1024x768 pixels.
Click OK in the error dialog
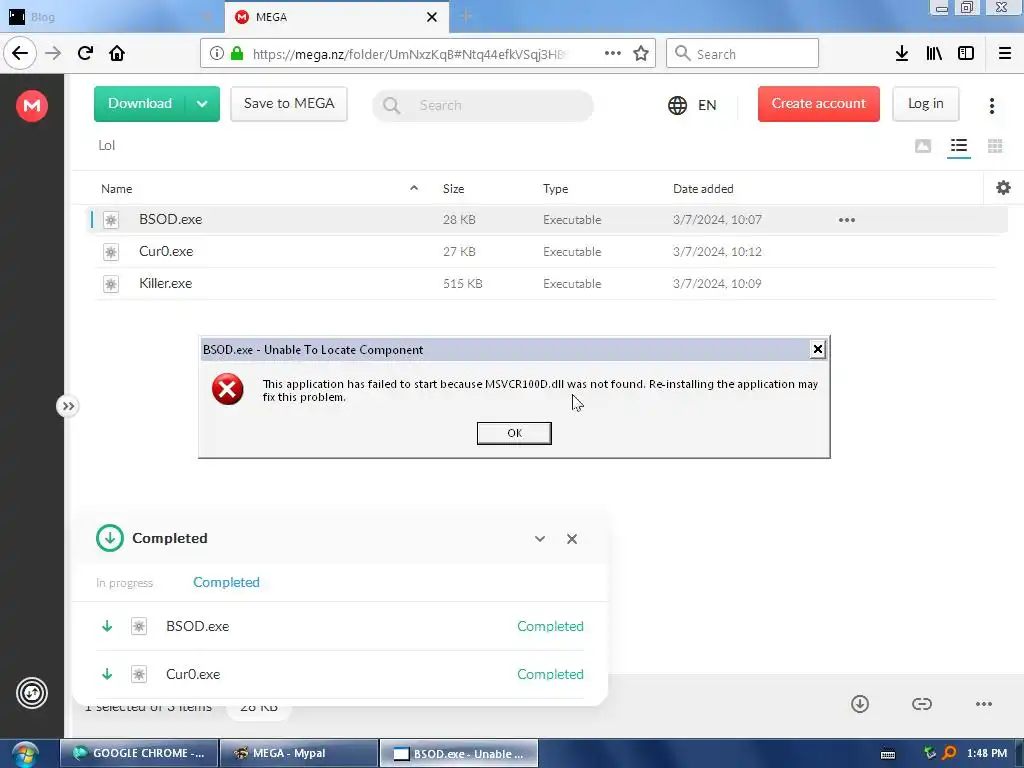click(x=514, y=433)
